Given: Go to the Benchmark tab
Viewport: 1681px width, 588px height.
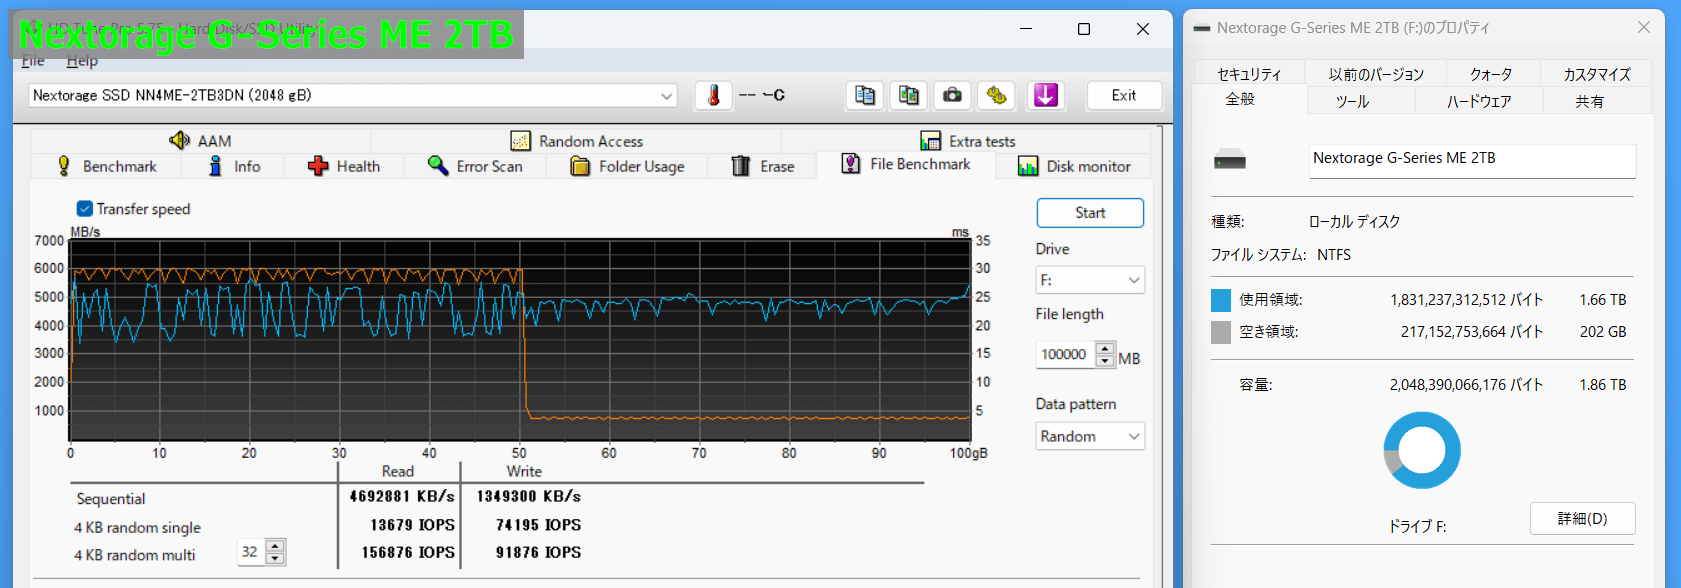Looking at the screenshot, I should pyautogui.click(x=107, y=166).
